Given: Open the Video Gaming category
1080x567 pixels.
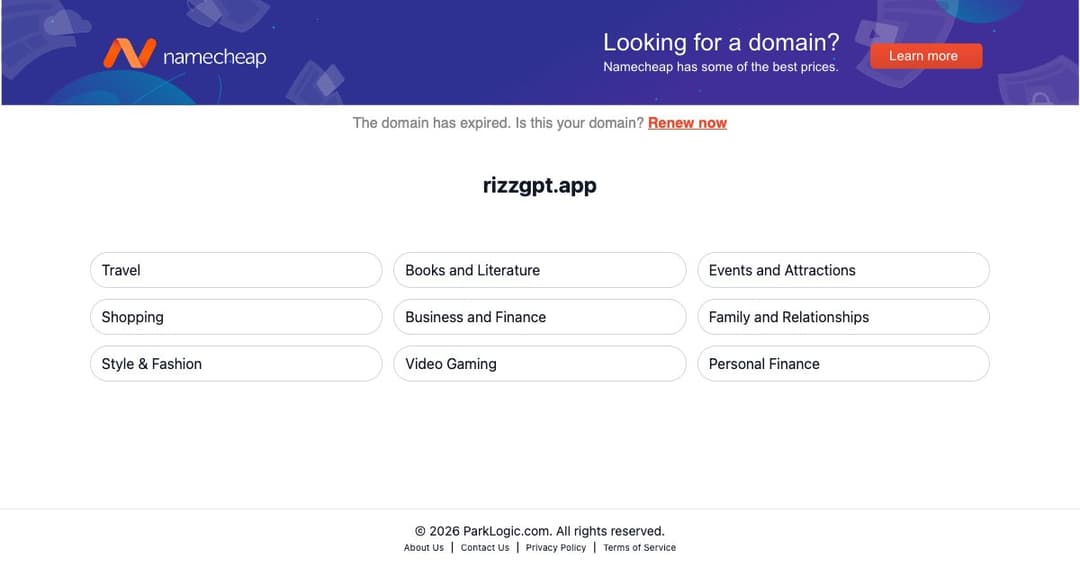Looking at the screenshot, I should coord(539,364).
